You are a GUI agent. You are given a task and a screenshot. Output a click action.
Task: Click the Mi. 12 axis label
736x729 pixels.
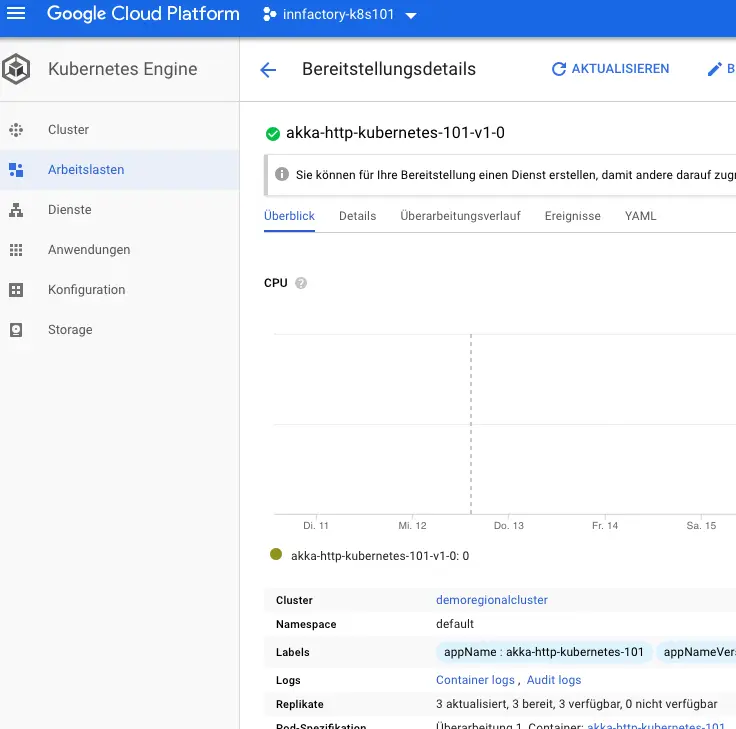[412, 526]
